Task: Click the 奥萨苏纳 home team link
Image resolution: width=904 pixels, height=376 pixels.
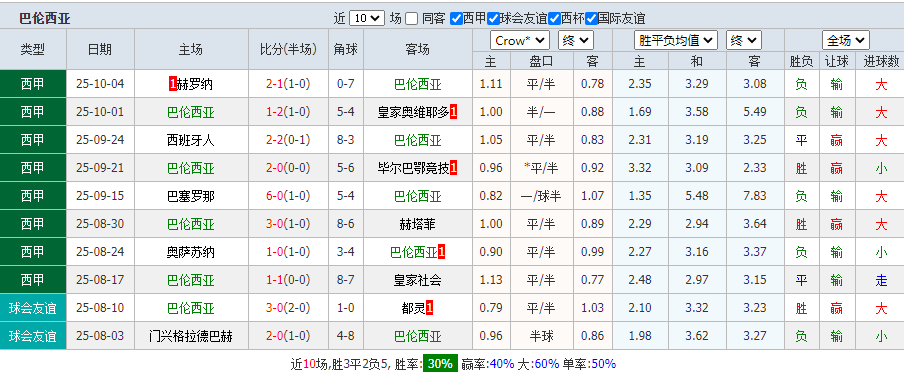Action: click(190, 253)
